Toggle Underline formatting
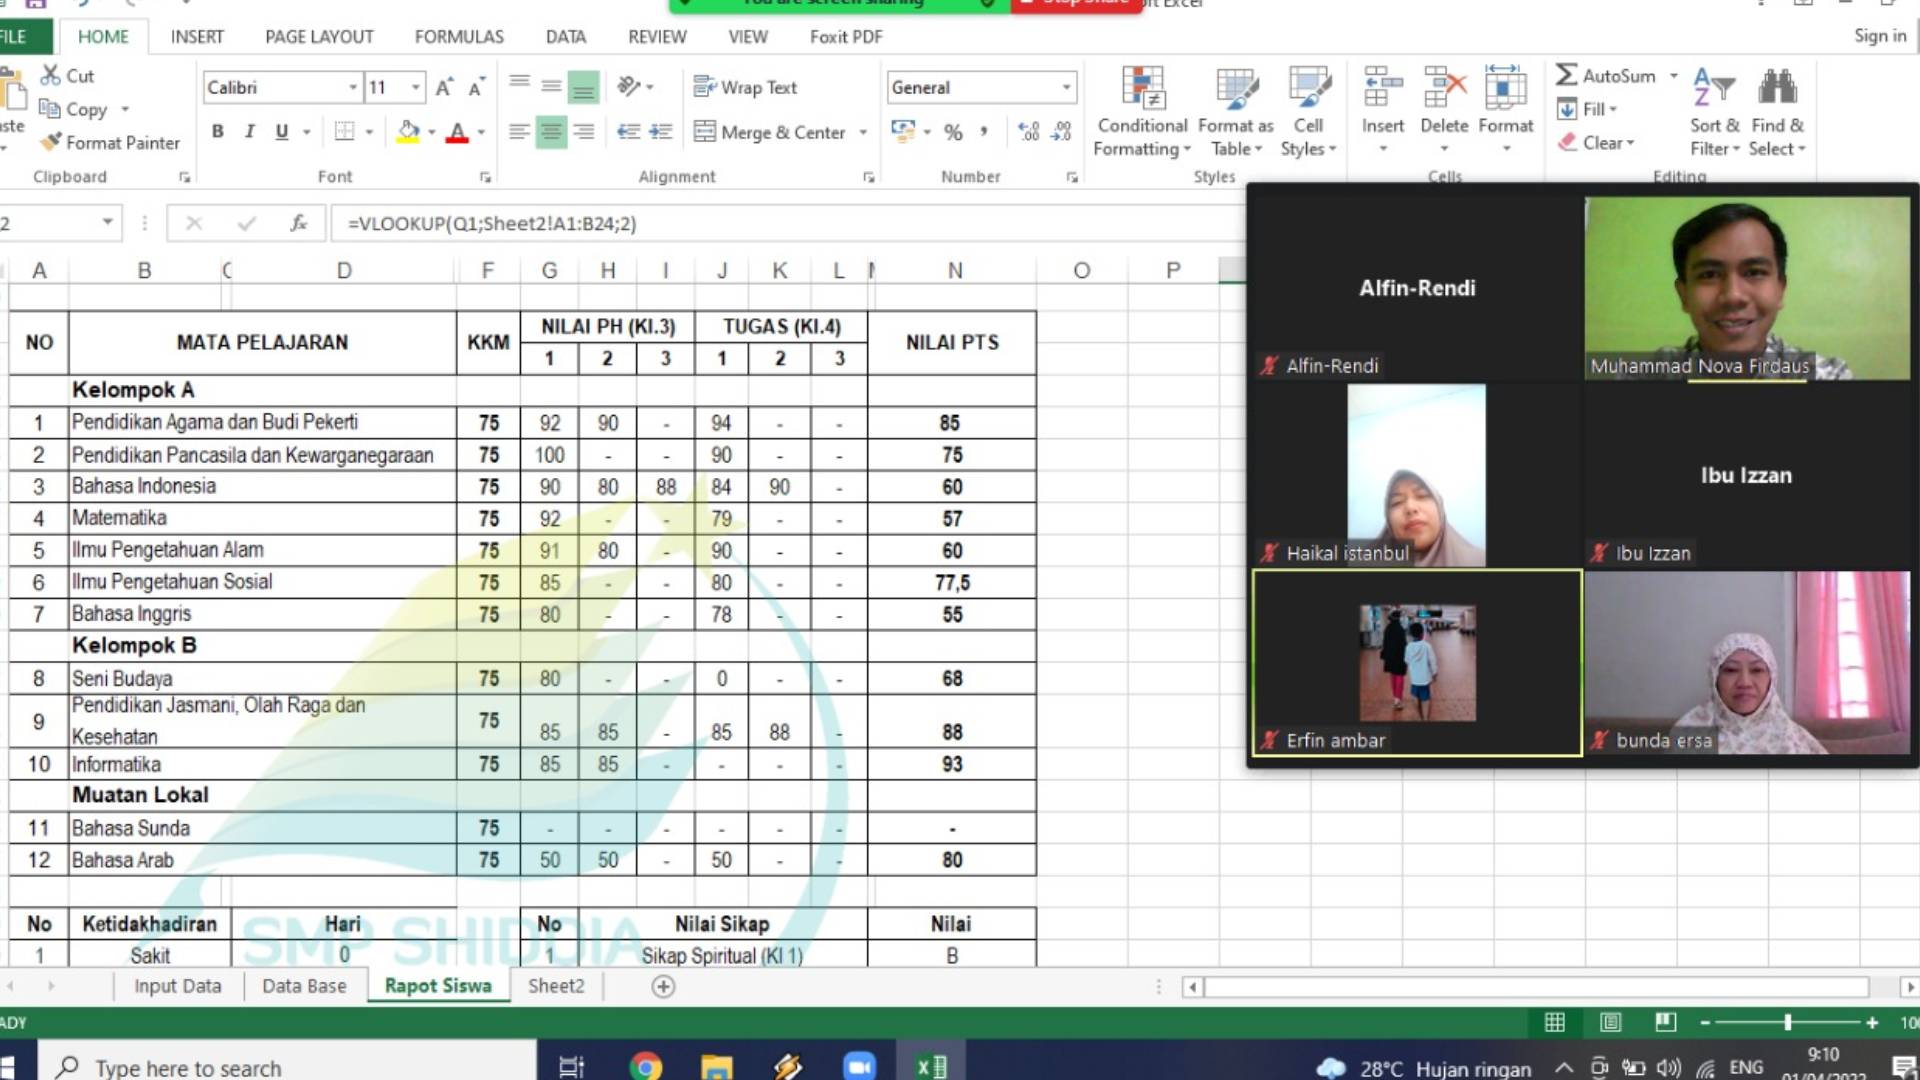 282,131
